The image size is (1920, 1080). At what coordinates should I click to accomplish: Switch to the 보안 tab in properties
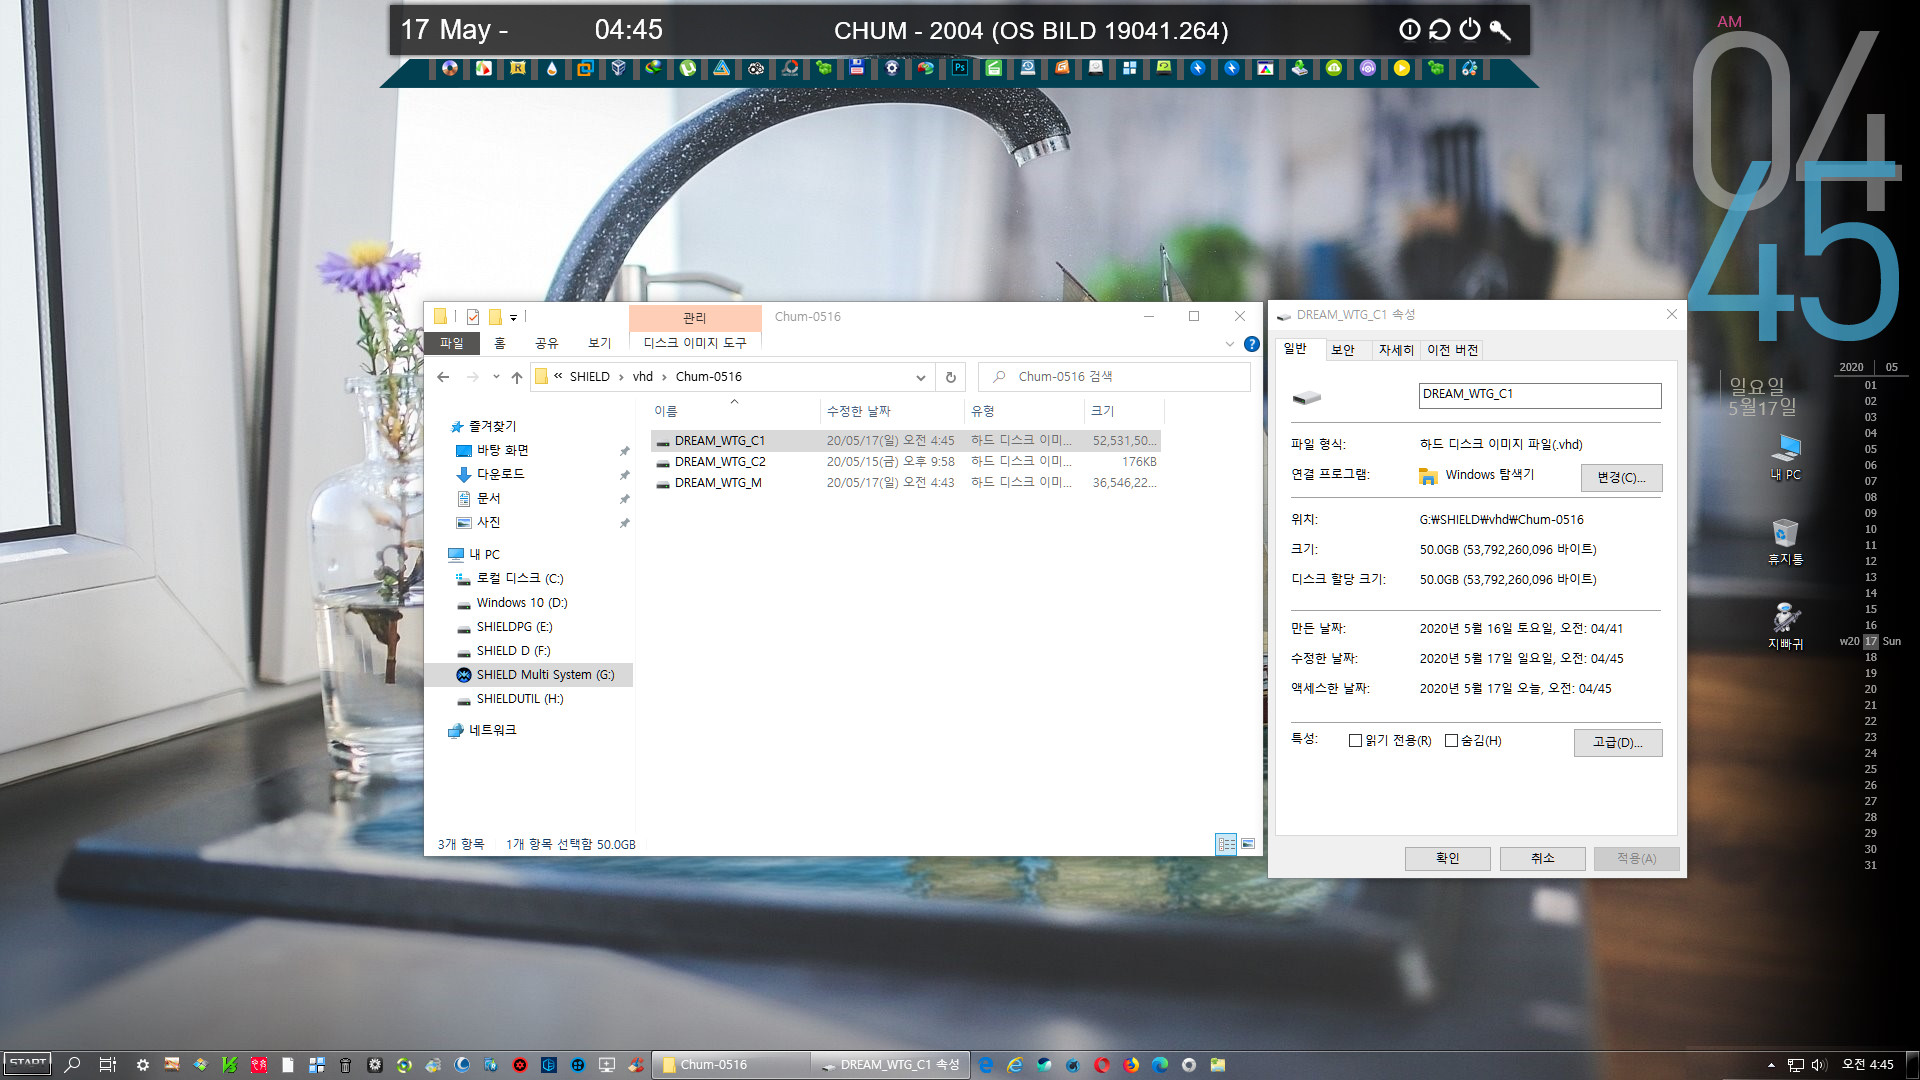1342,350
